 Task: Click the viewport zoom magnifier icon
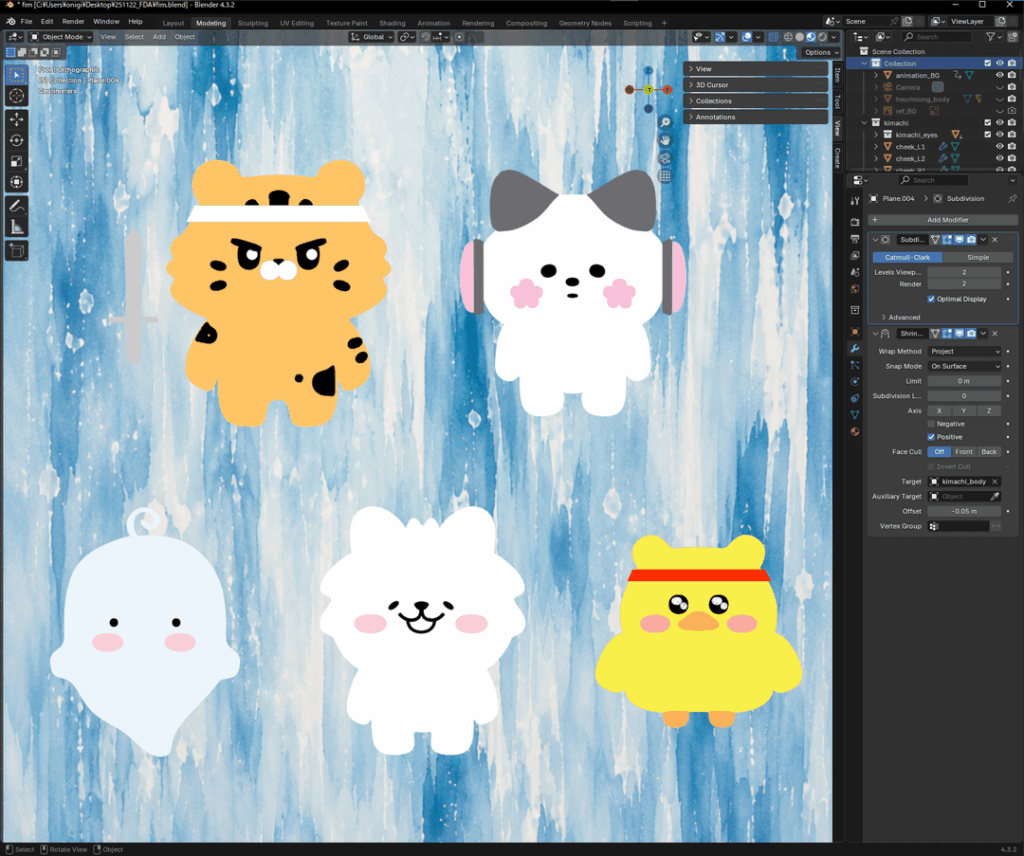click(x=665, y=123)
